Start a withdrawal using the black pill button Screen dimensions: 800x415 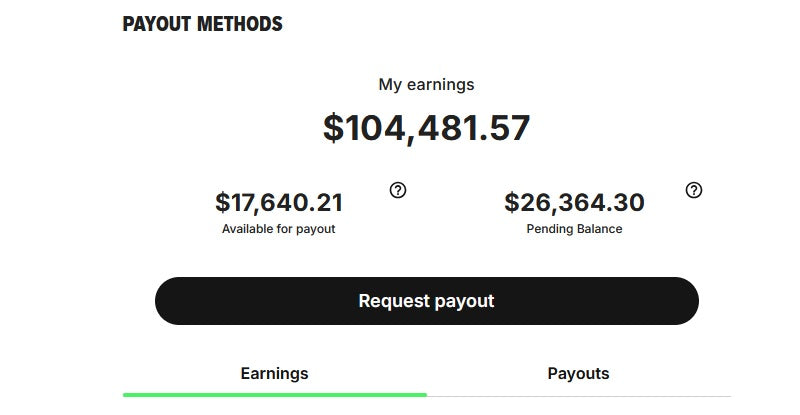427,301
